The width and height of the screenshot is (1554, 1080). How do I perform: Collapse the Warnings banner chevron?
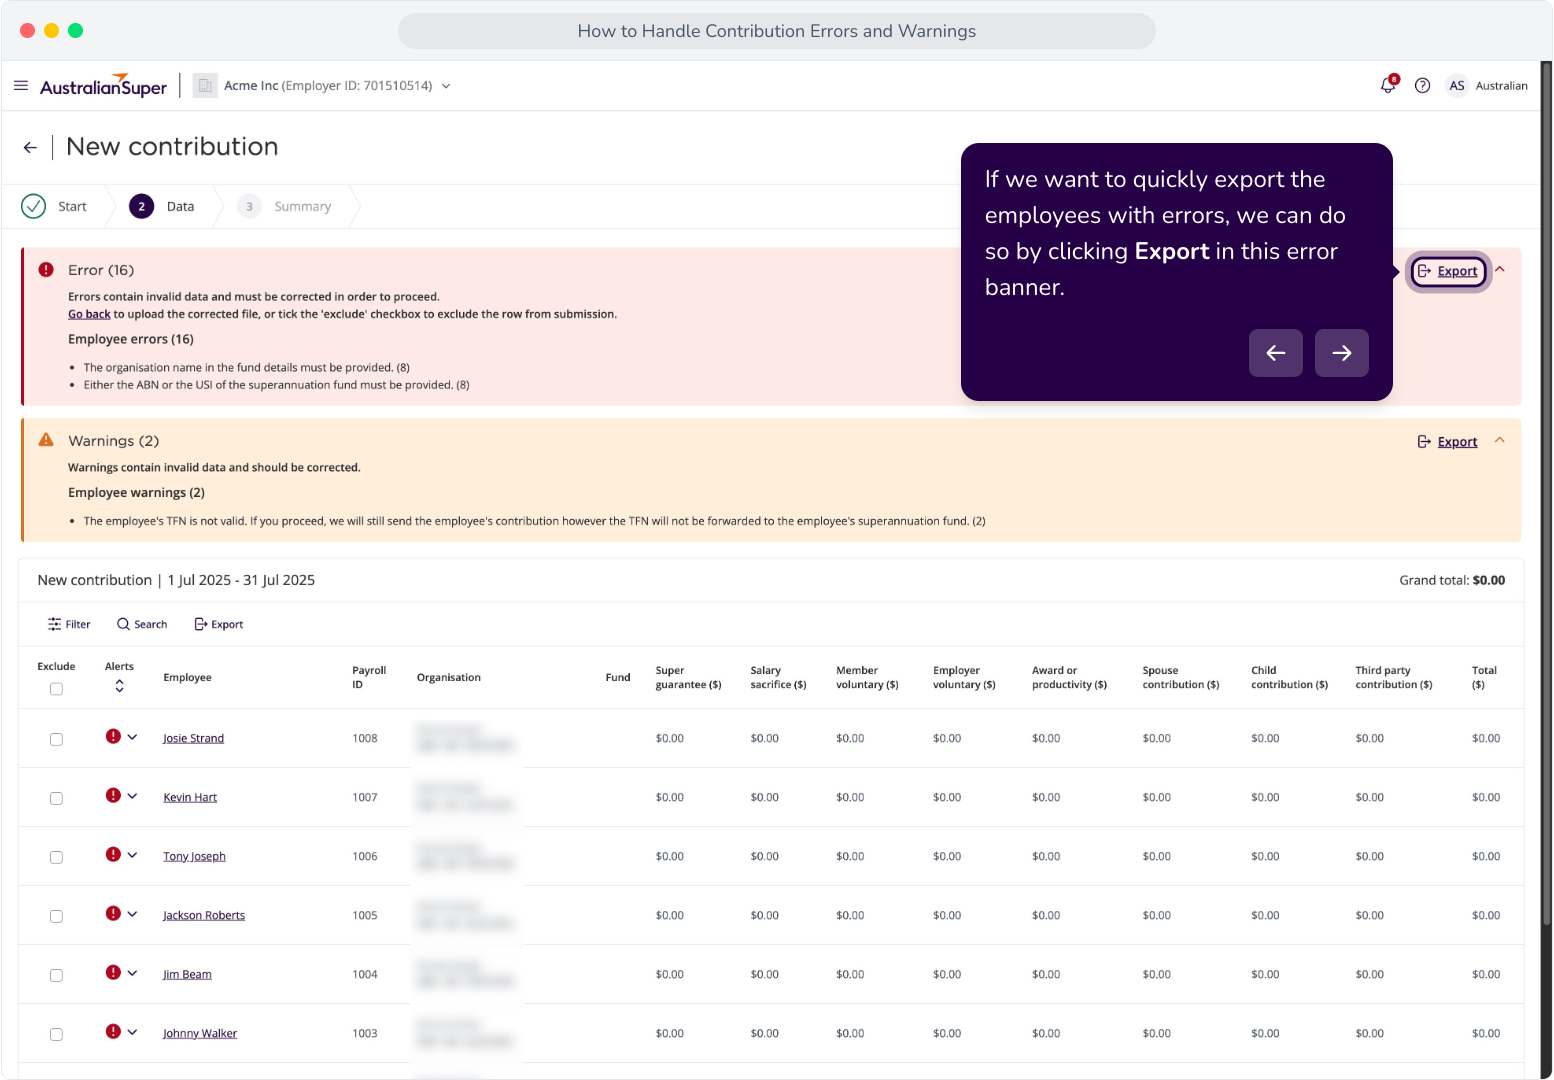click(1500, 441)
